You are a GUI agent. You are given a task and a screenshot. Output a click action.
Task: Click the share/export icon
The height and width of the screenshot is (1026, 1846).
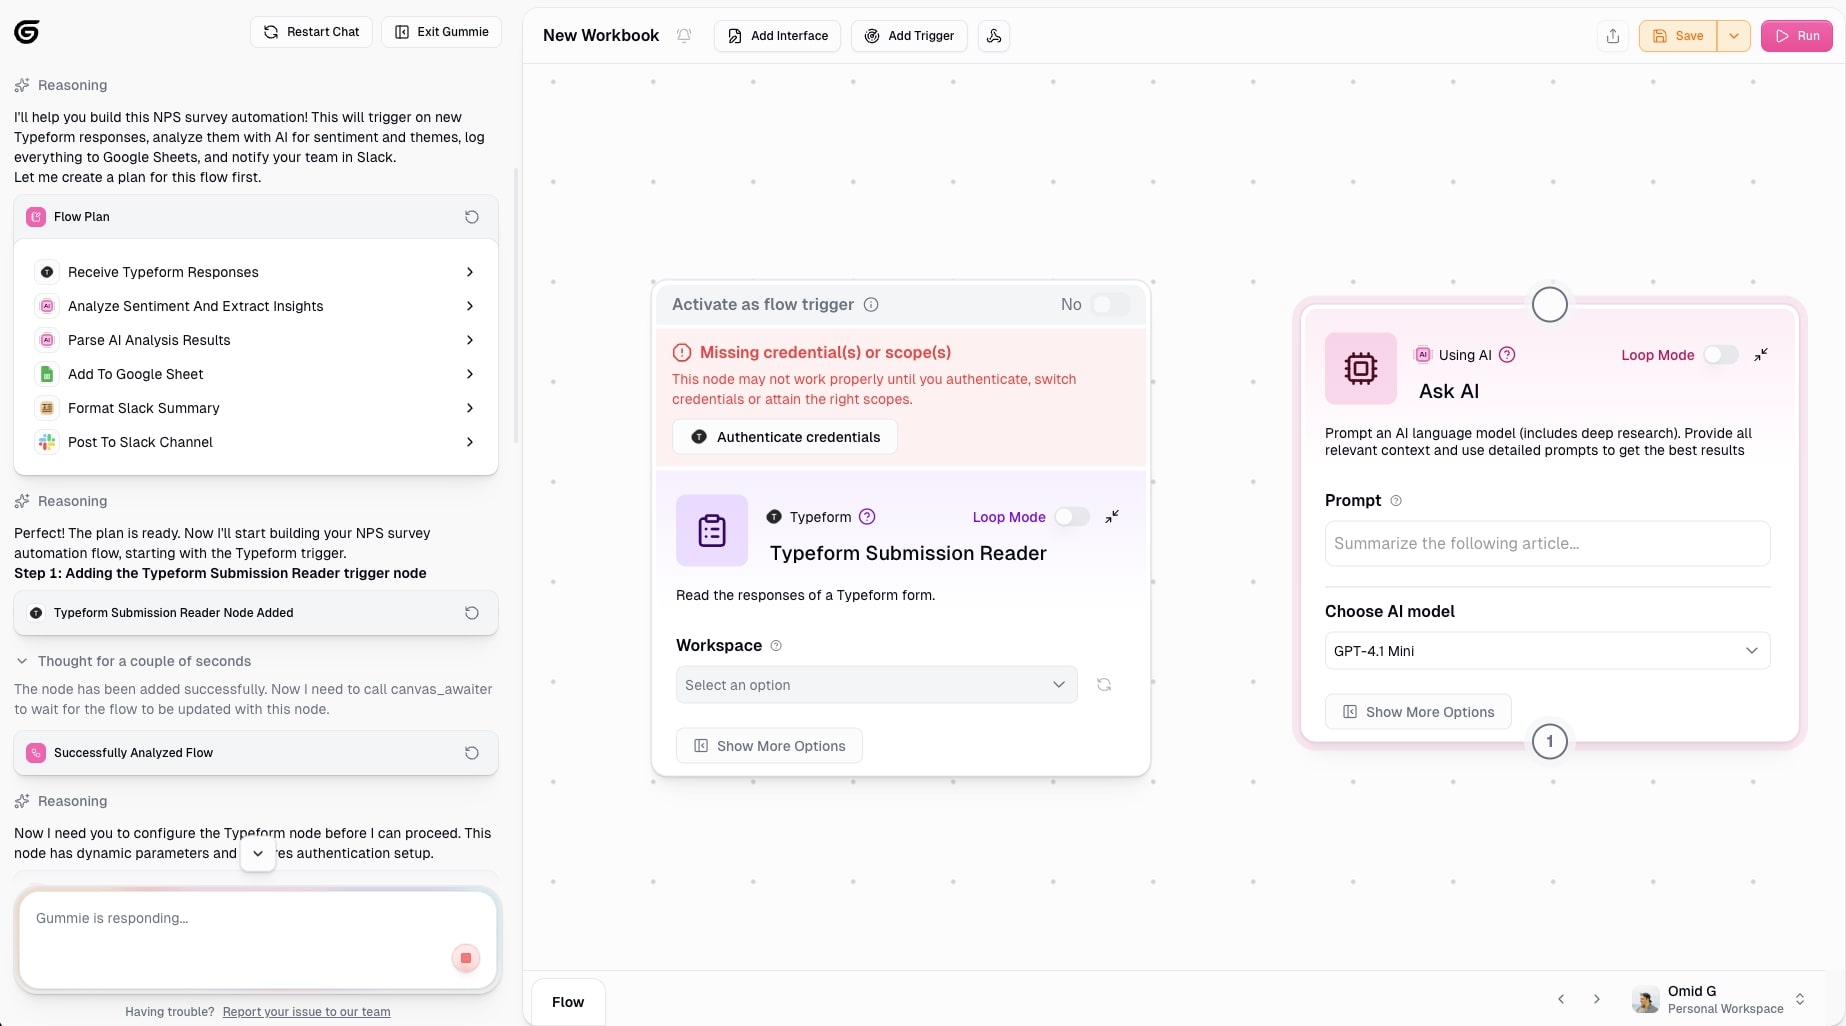pyautogui.click(x=1613, y=36)
